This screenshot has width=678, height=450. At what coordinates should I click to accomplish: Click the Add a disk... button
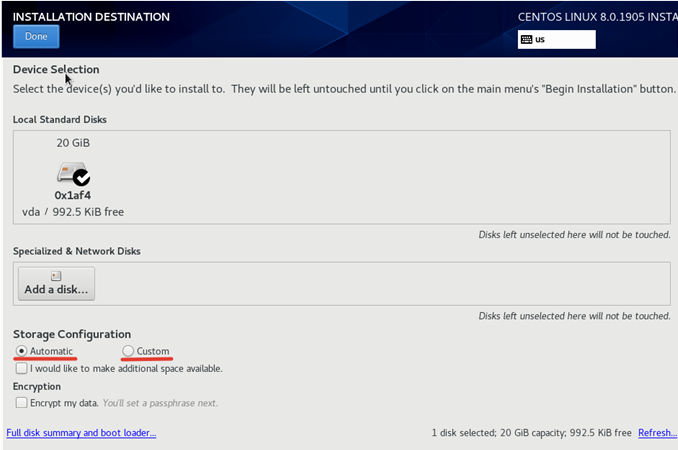pyautogui.click(x=56, y=284)
